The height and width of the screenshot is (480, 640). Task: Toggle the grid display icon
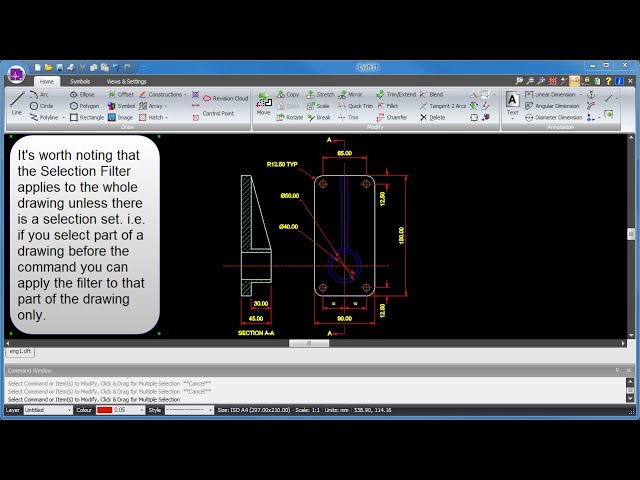(552, 81)
